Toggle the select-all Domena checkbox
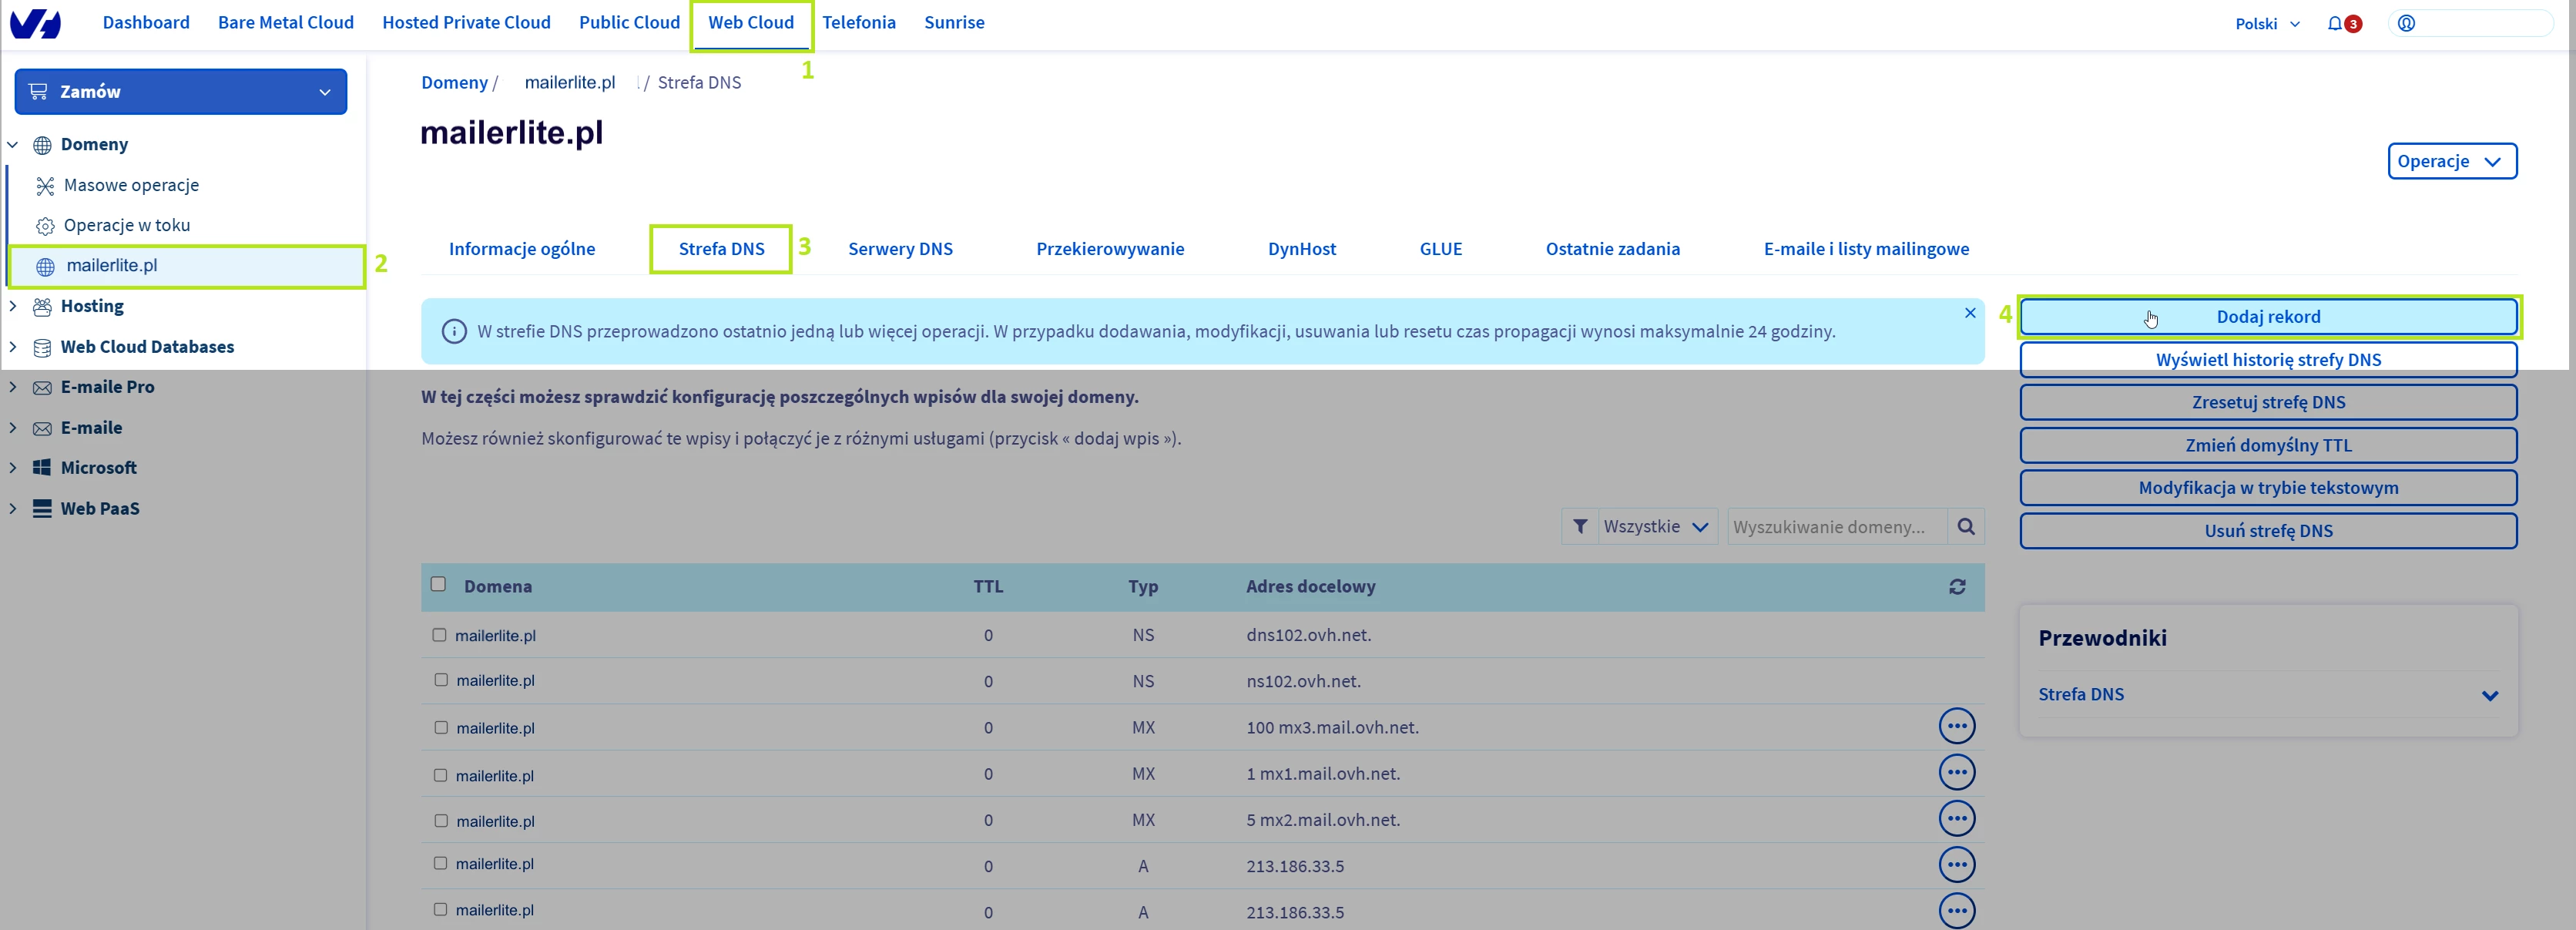The image size is (2576, 930). (438, 584)
